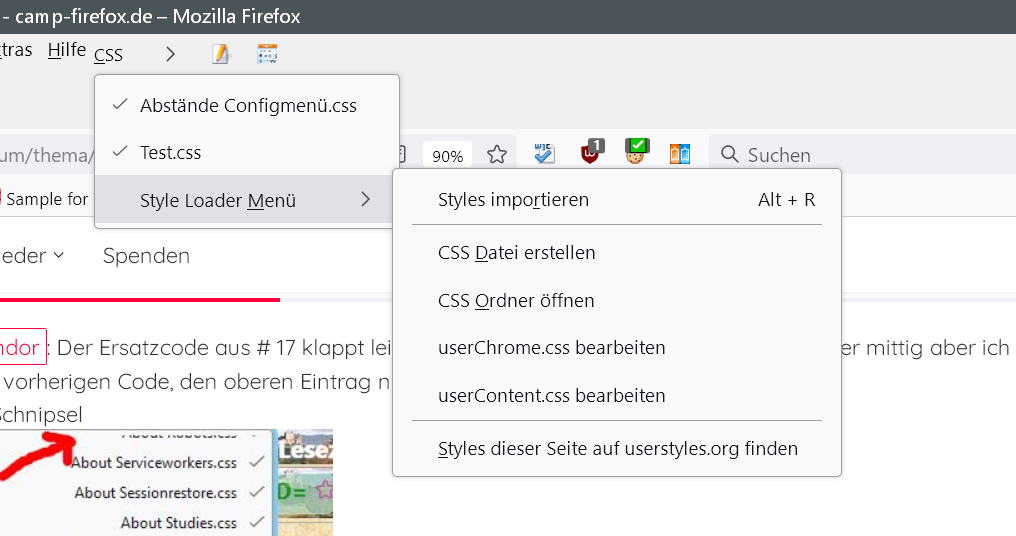
Task: Toggle the Test.css style off
Action: pyautogui.click(x=170, y=153)
